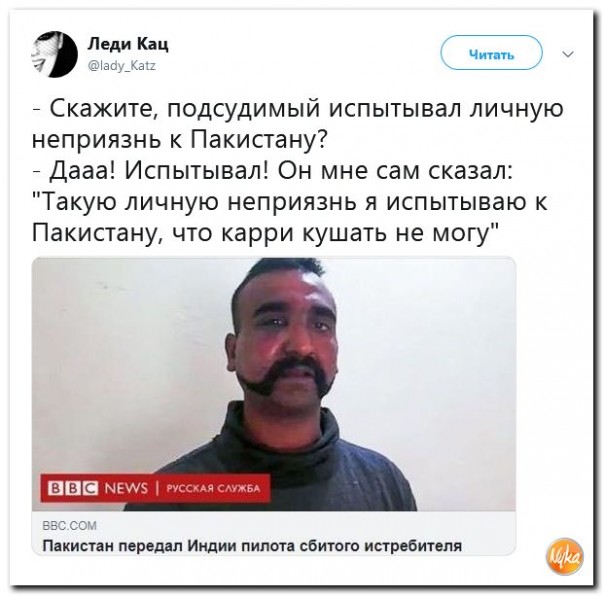
Task: Click the Русская служба label
Action: pos(213,489)
